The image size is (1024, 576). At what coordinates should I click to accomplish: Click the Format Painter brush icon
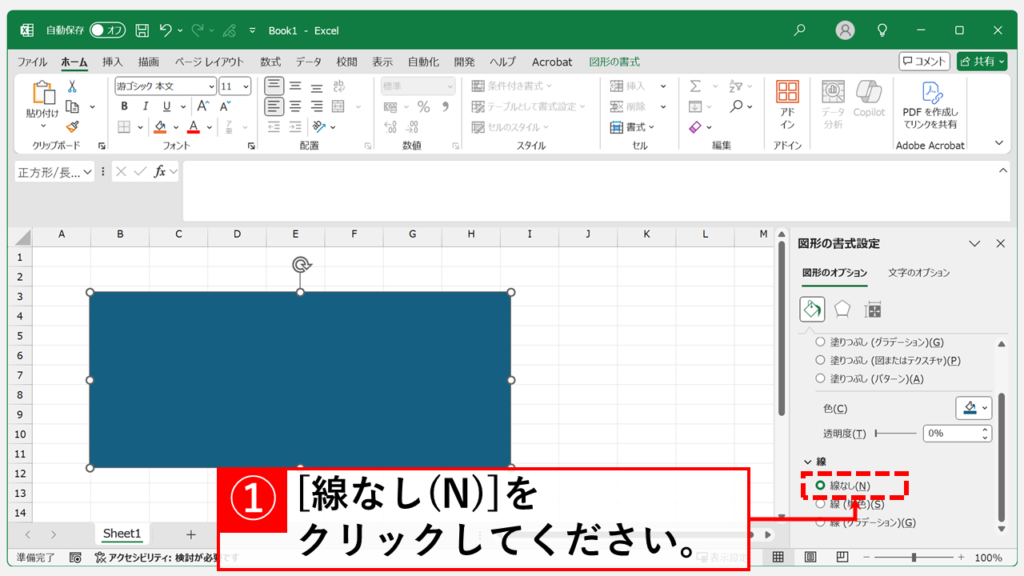pos(72,127)
